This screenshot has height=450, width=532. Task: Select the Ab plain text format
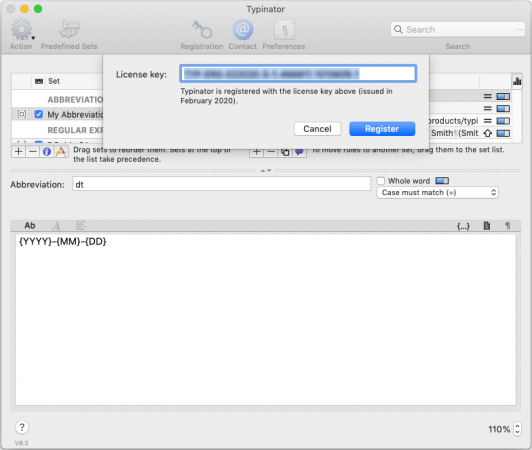coord(30,226)
